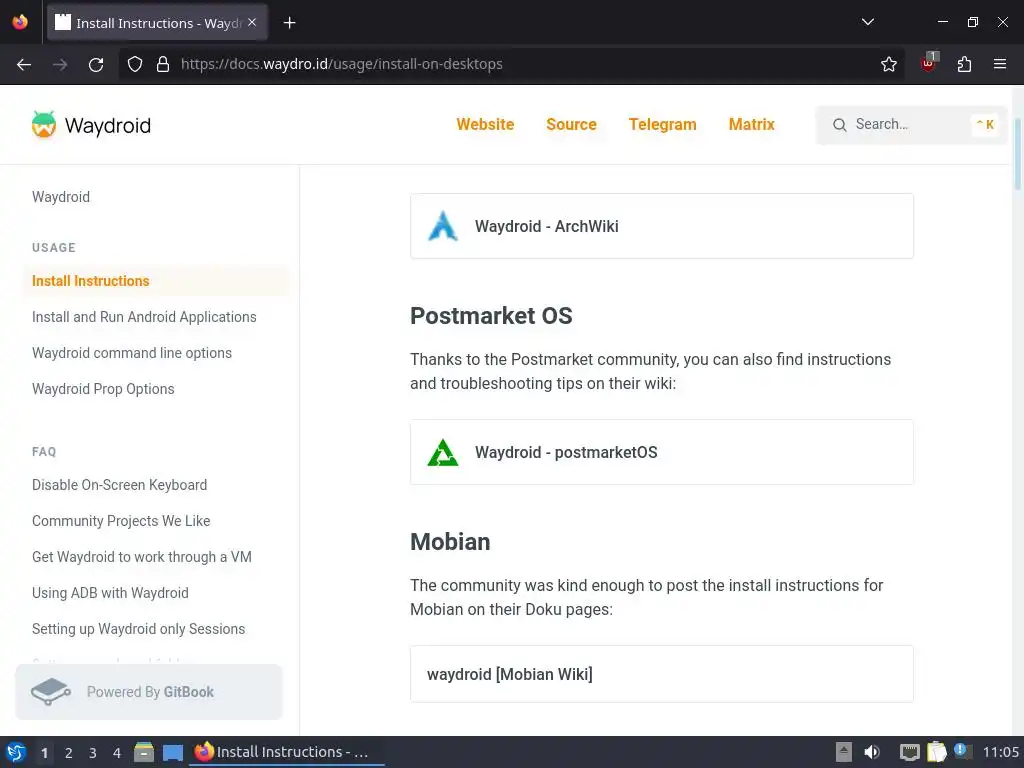The width and height of the screenshot is (1024, 768).
Task: Switch to workspace 3 in the taskbar
Action: tap(93, 753)
